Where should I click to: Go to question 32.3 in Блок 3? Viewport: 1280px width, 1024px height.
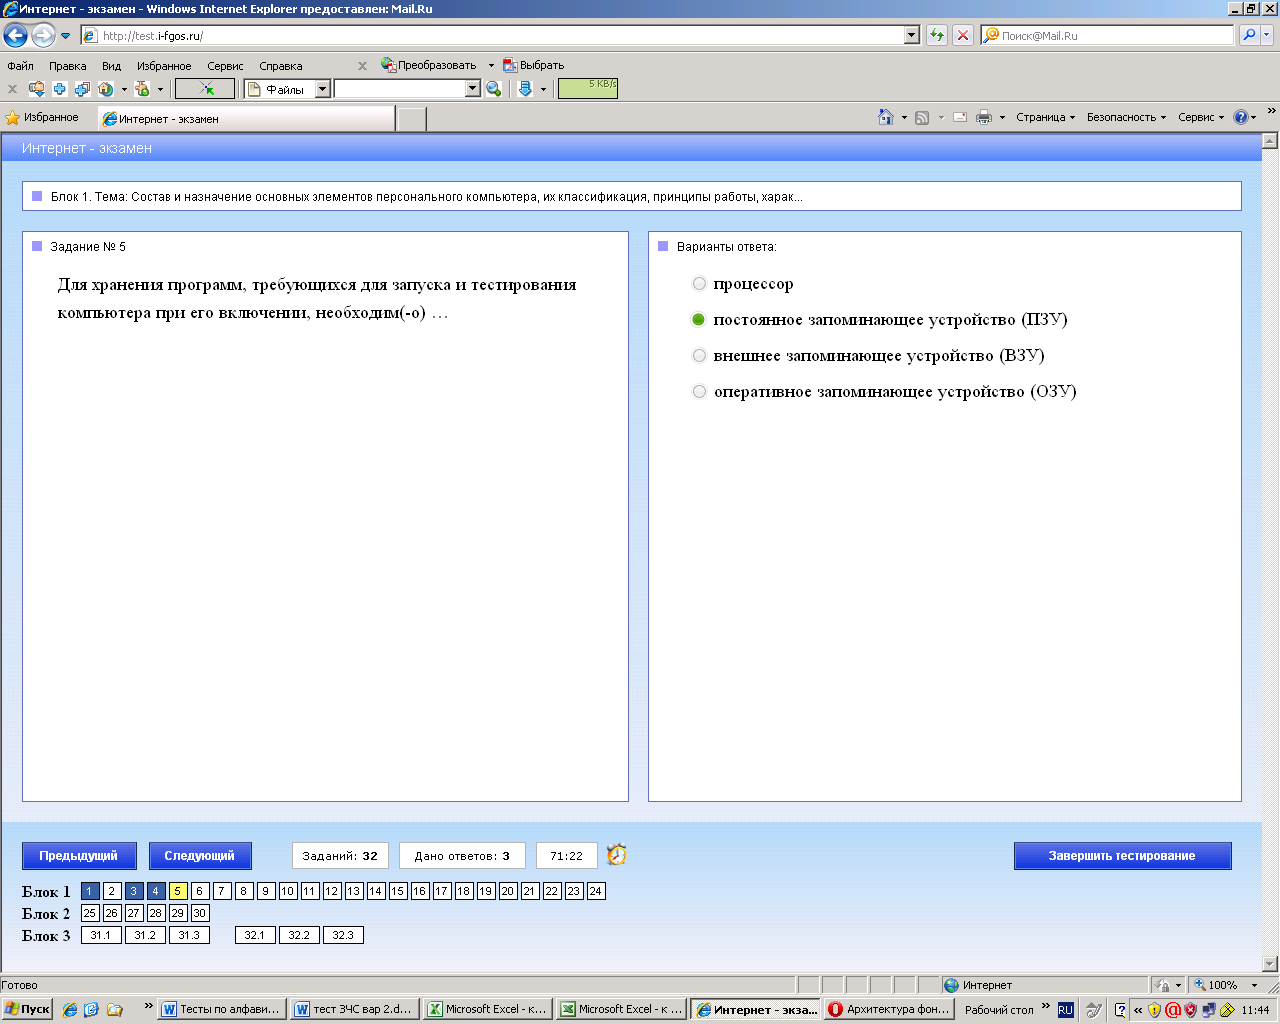343,935
